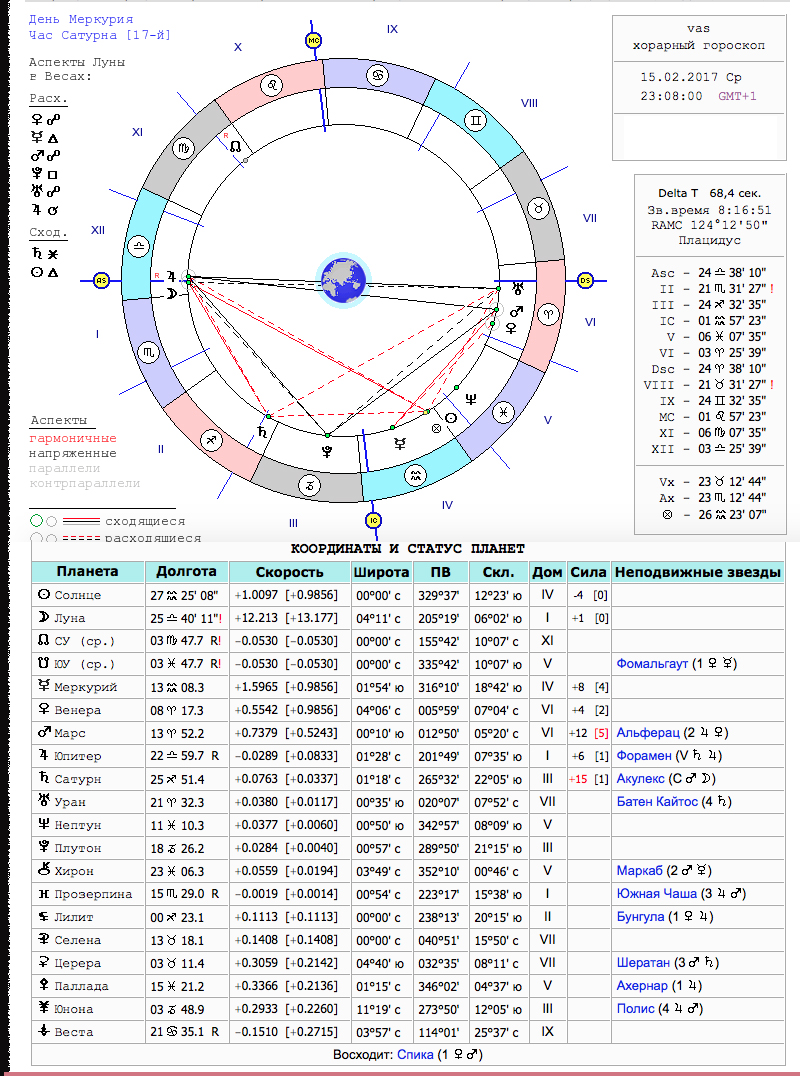Click the параллели legend label
800x1076 pixels.
[64, 469]
